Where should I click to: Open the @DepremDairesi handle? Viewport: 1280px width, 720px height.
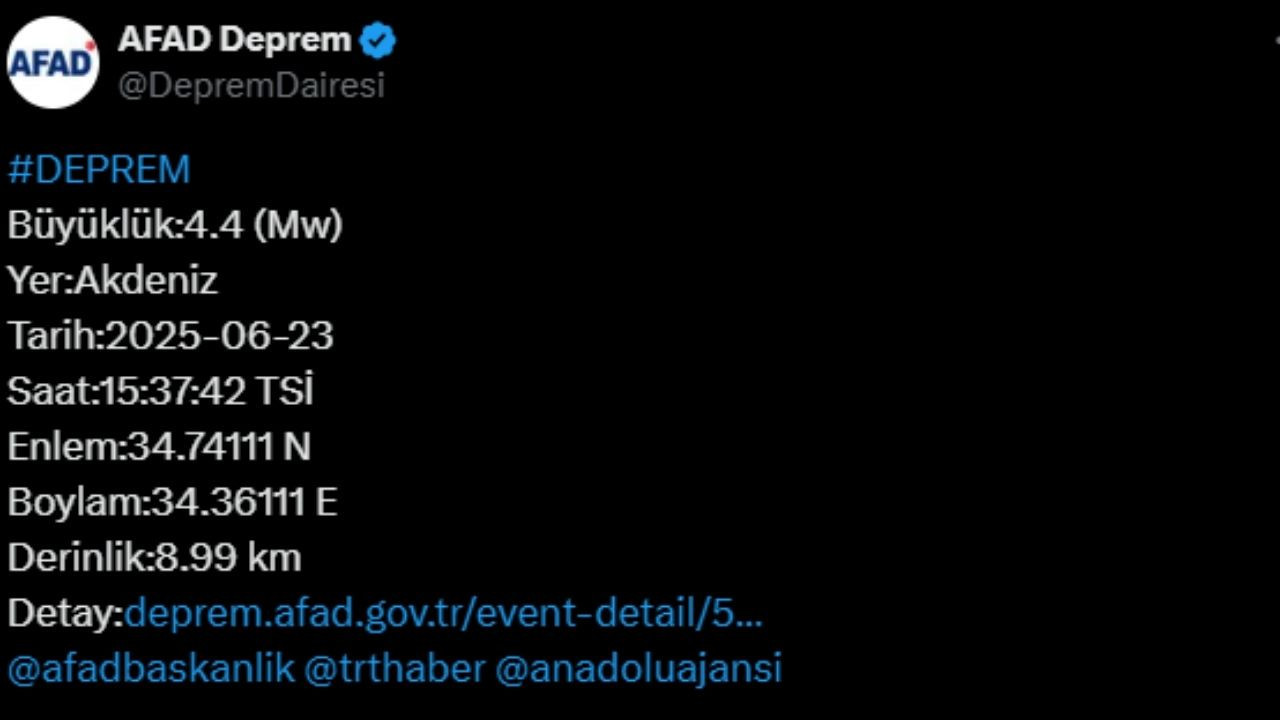[x=251, y=86]
